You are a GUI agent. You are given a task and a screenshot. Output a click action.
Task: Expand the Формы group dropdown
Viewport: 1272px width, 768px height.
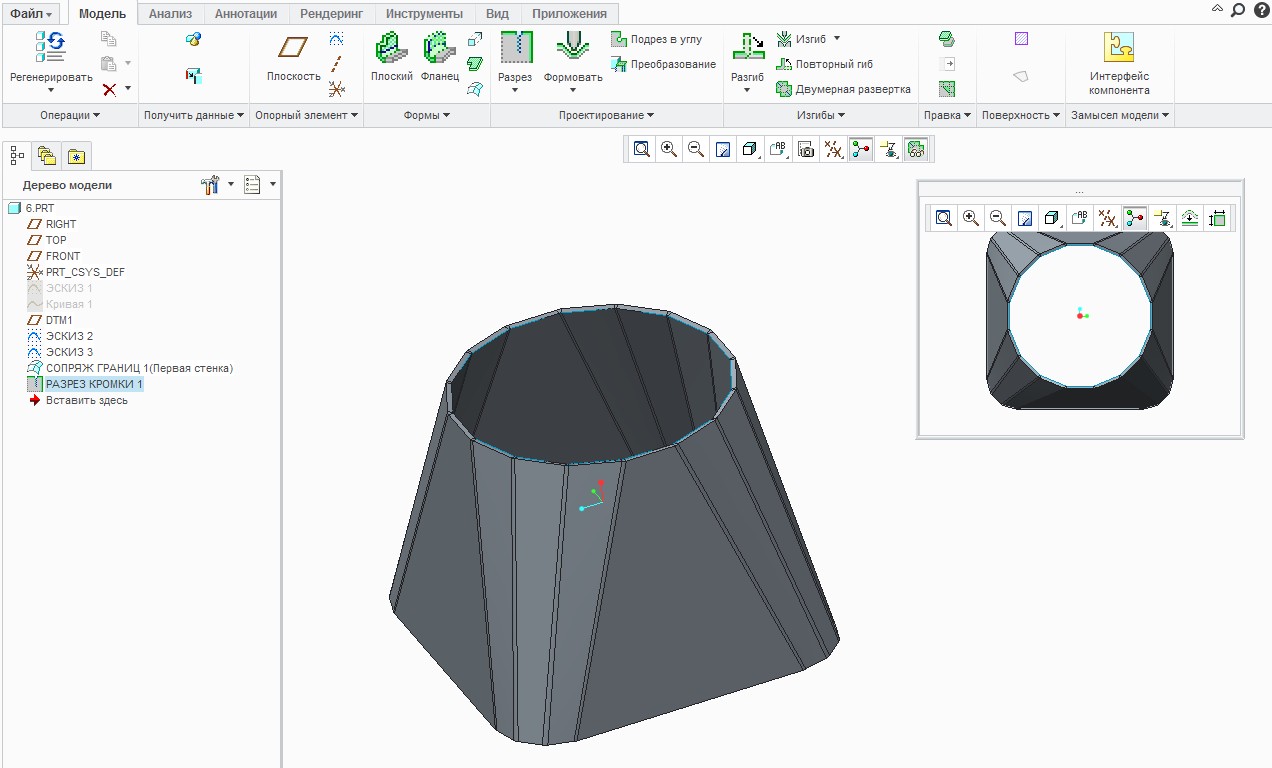pos(427,116)
